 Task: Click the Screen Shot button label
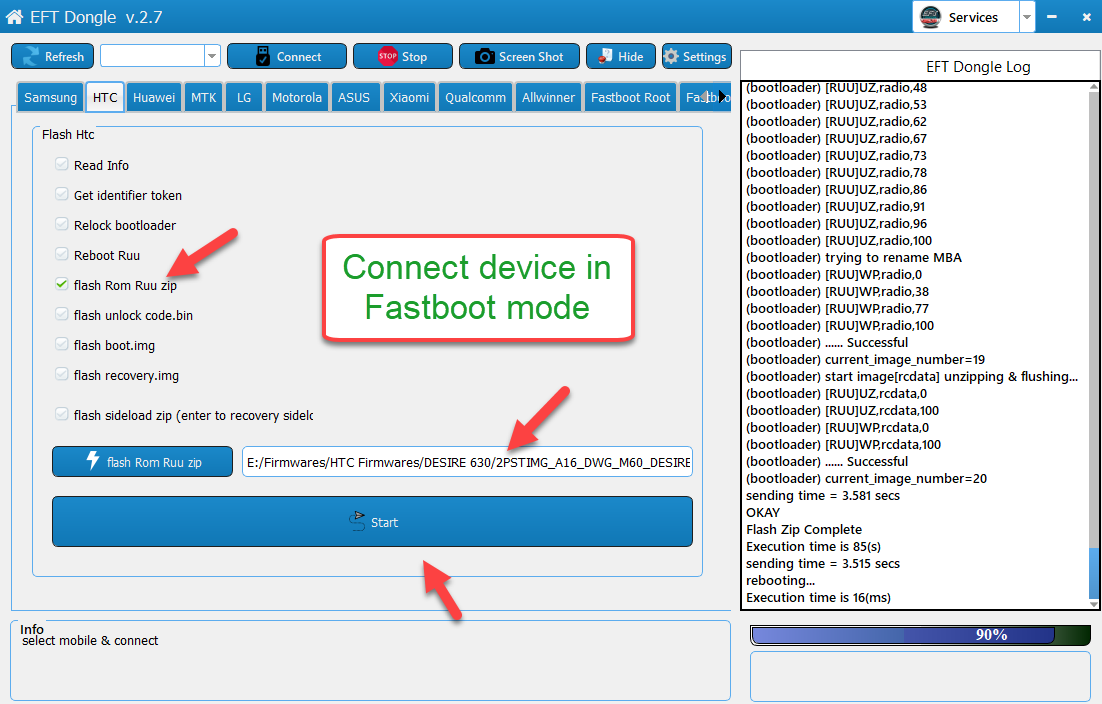click(531, 57)
